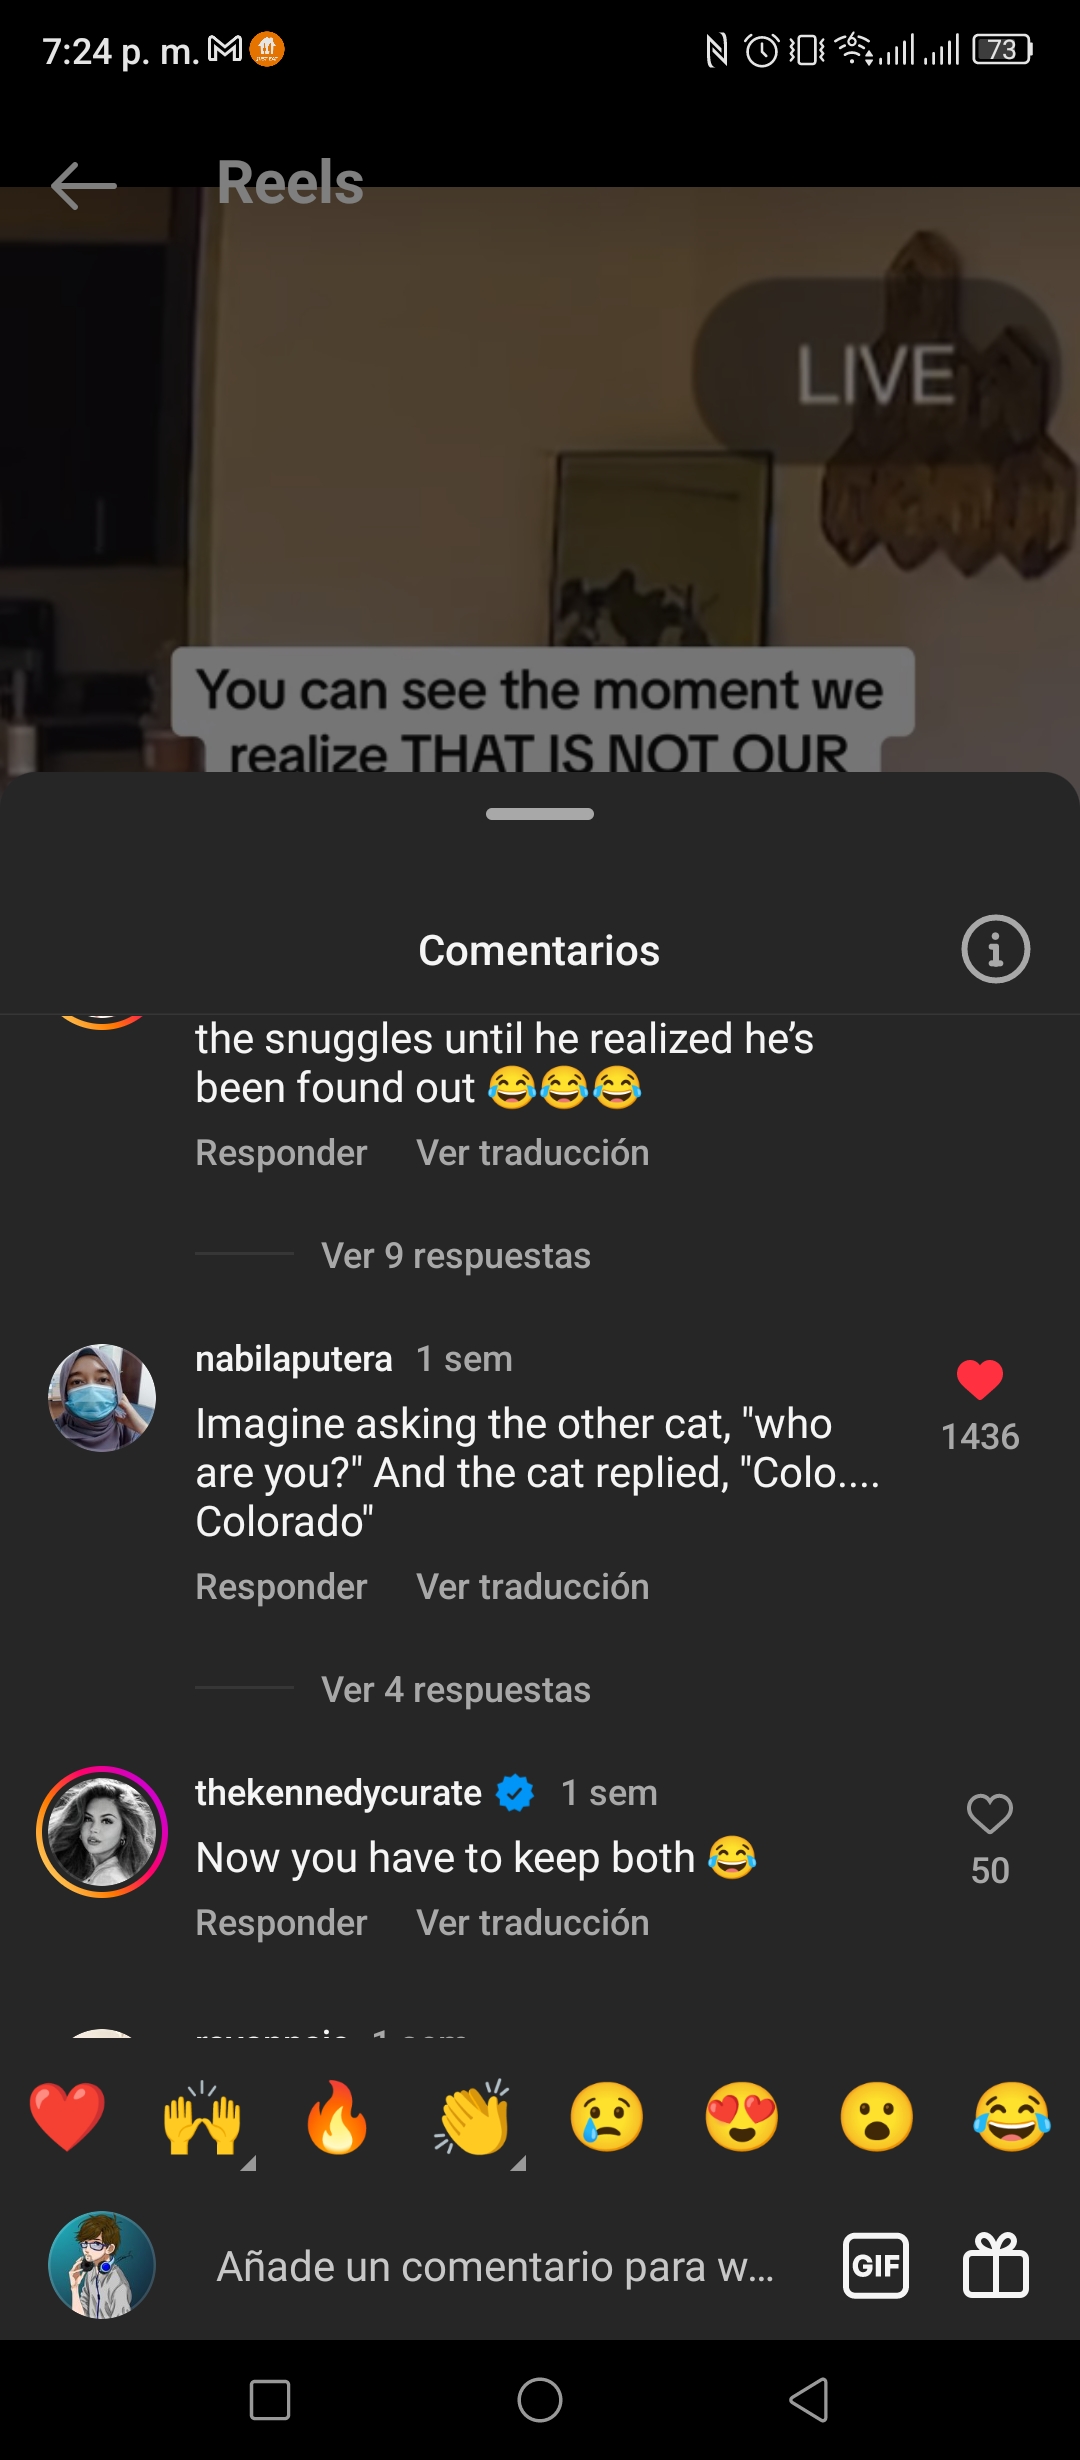
Task: Tap the Android home navigation button
Action: pyautogui.click(x=540, y=2400)
